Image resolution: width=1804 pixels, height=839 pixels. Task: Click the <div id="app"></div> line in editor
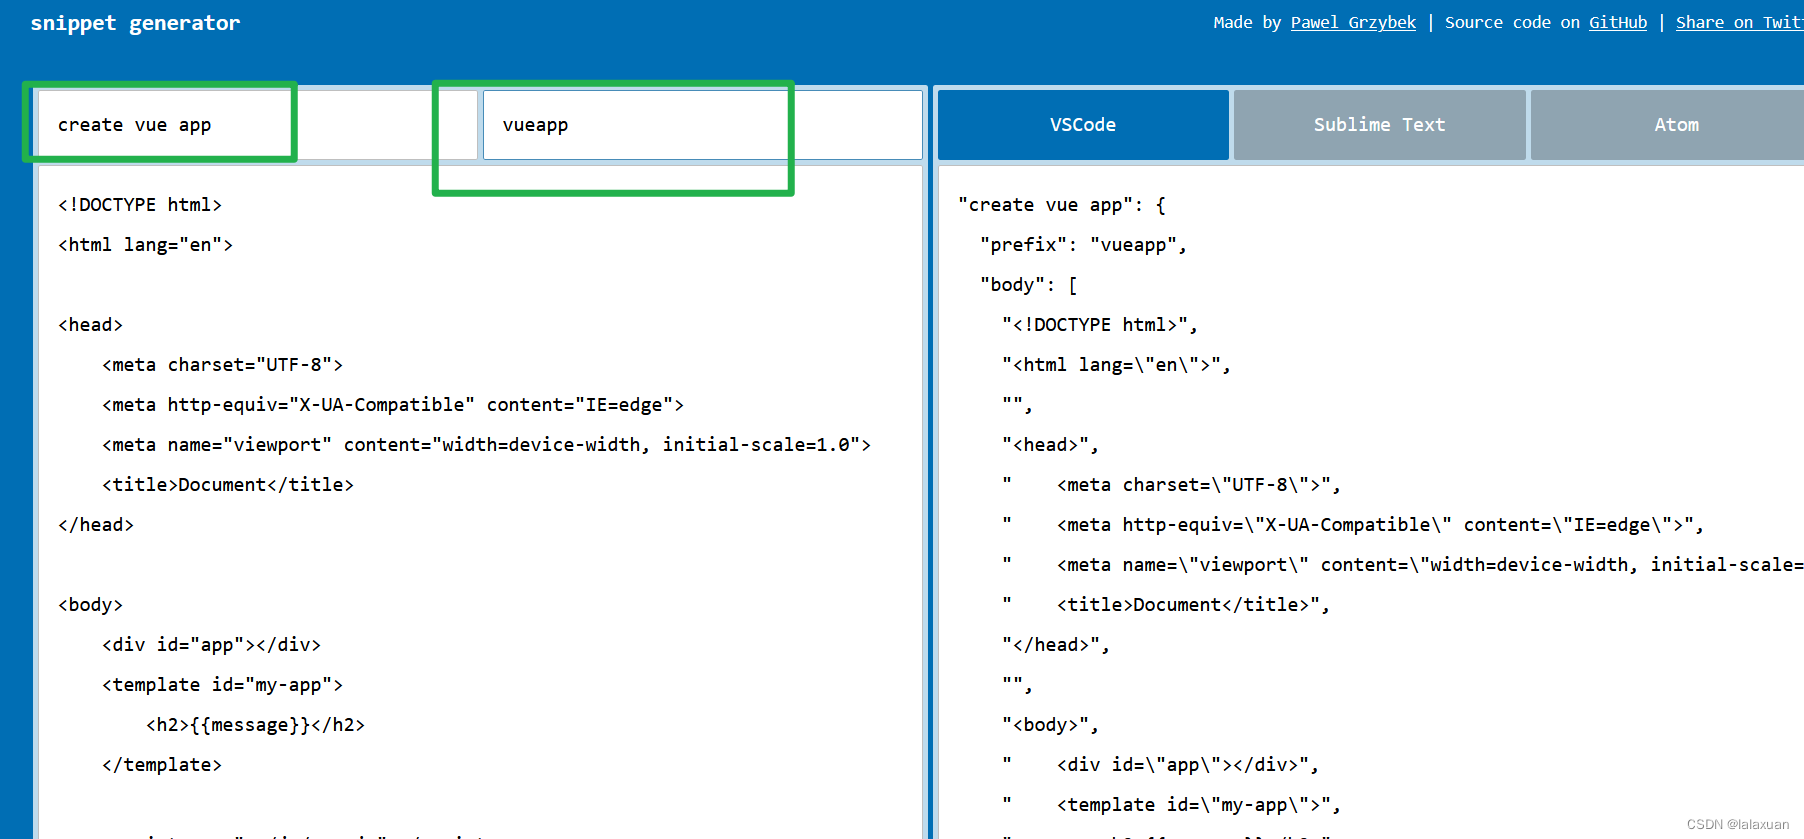pos(211,645)
